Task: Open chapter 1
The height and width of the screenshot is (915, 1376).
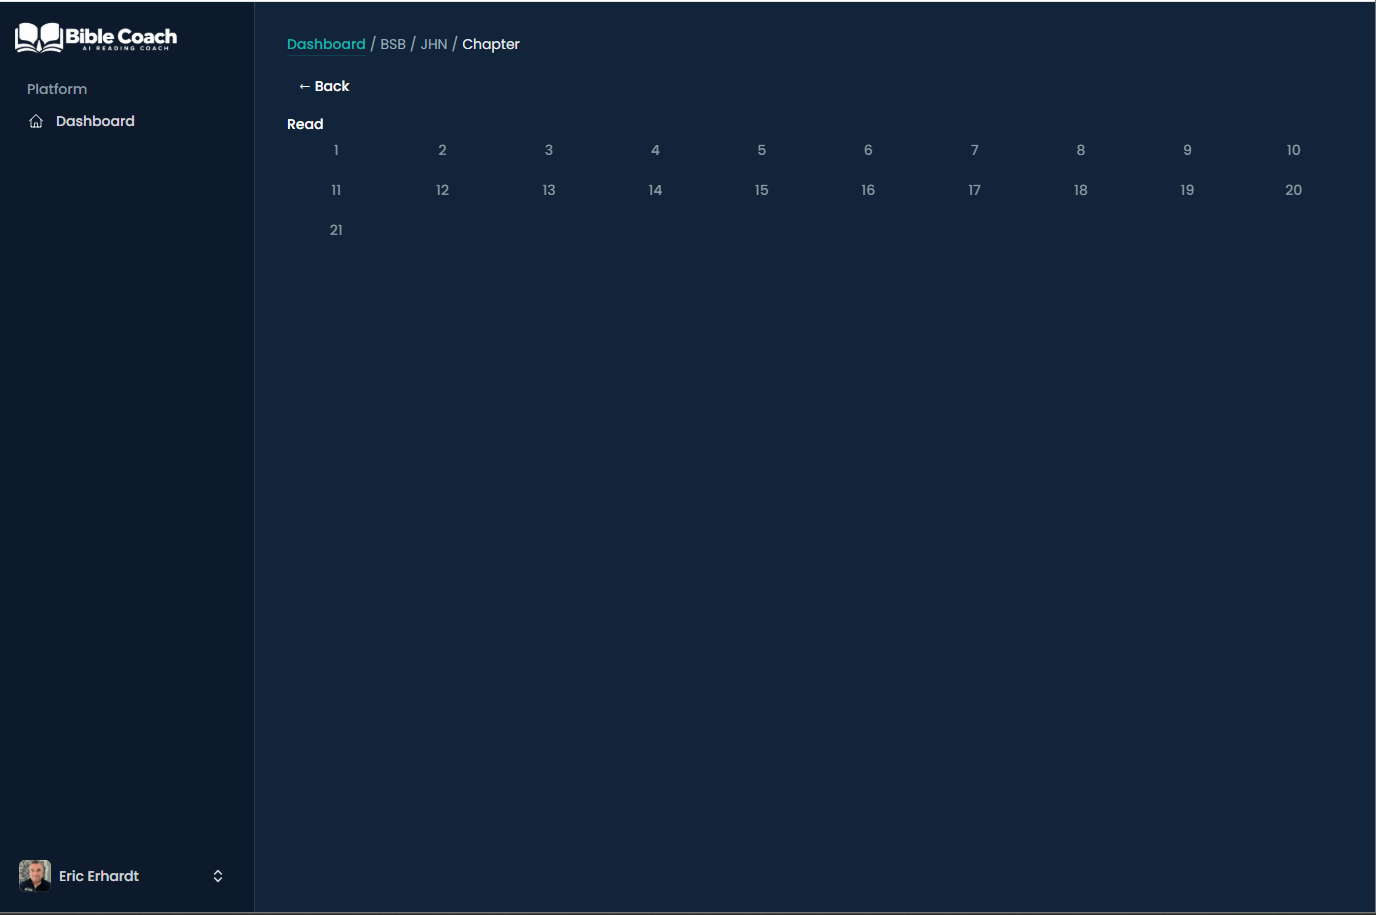Action: coord(336,150)
